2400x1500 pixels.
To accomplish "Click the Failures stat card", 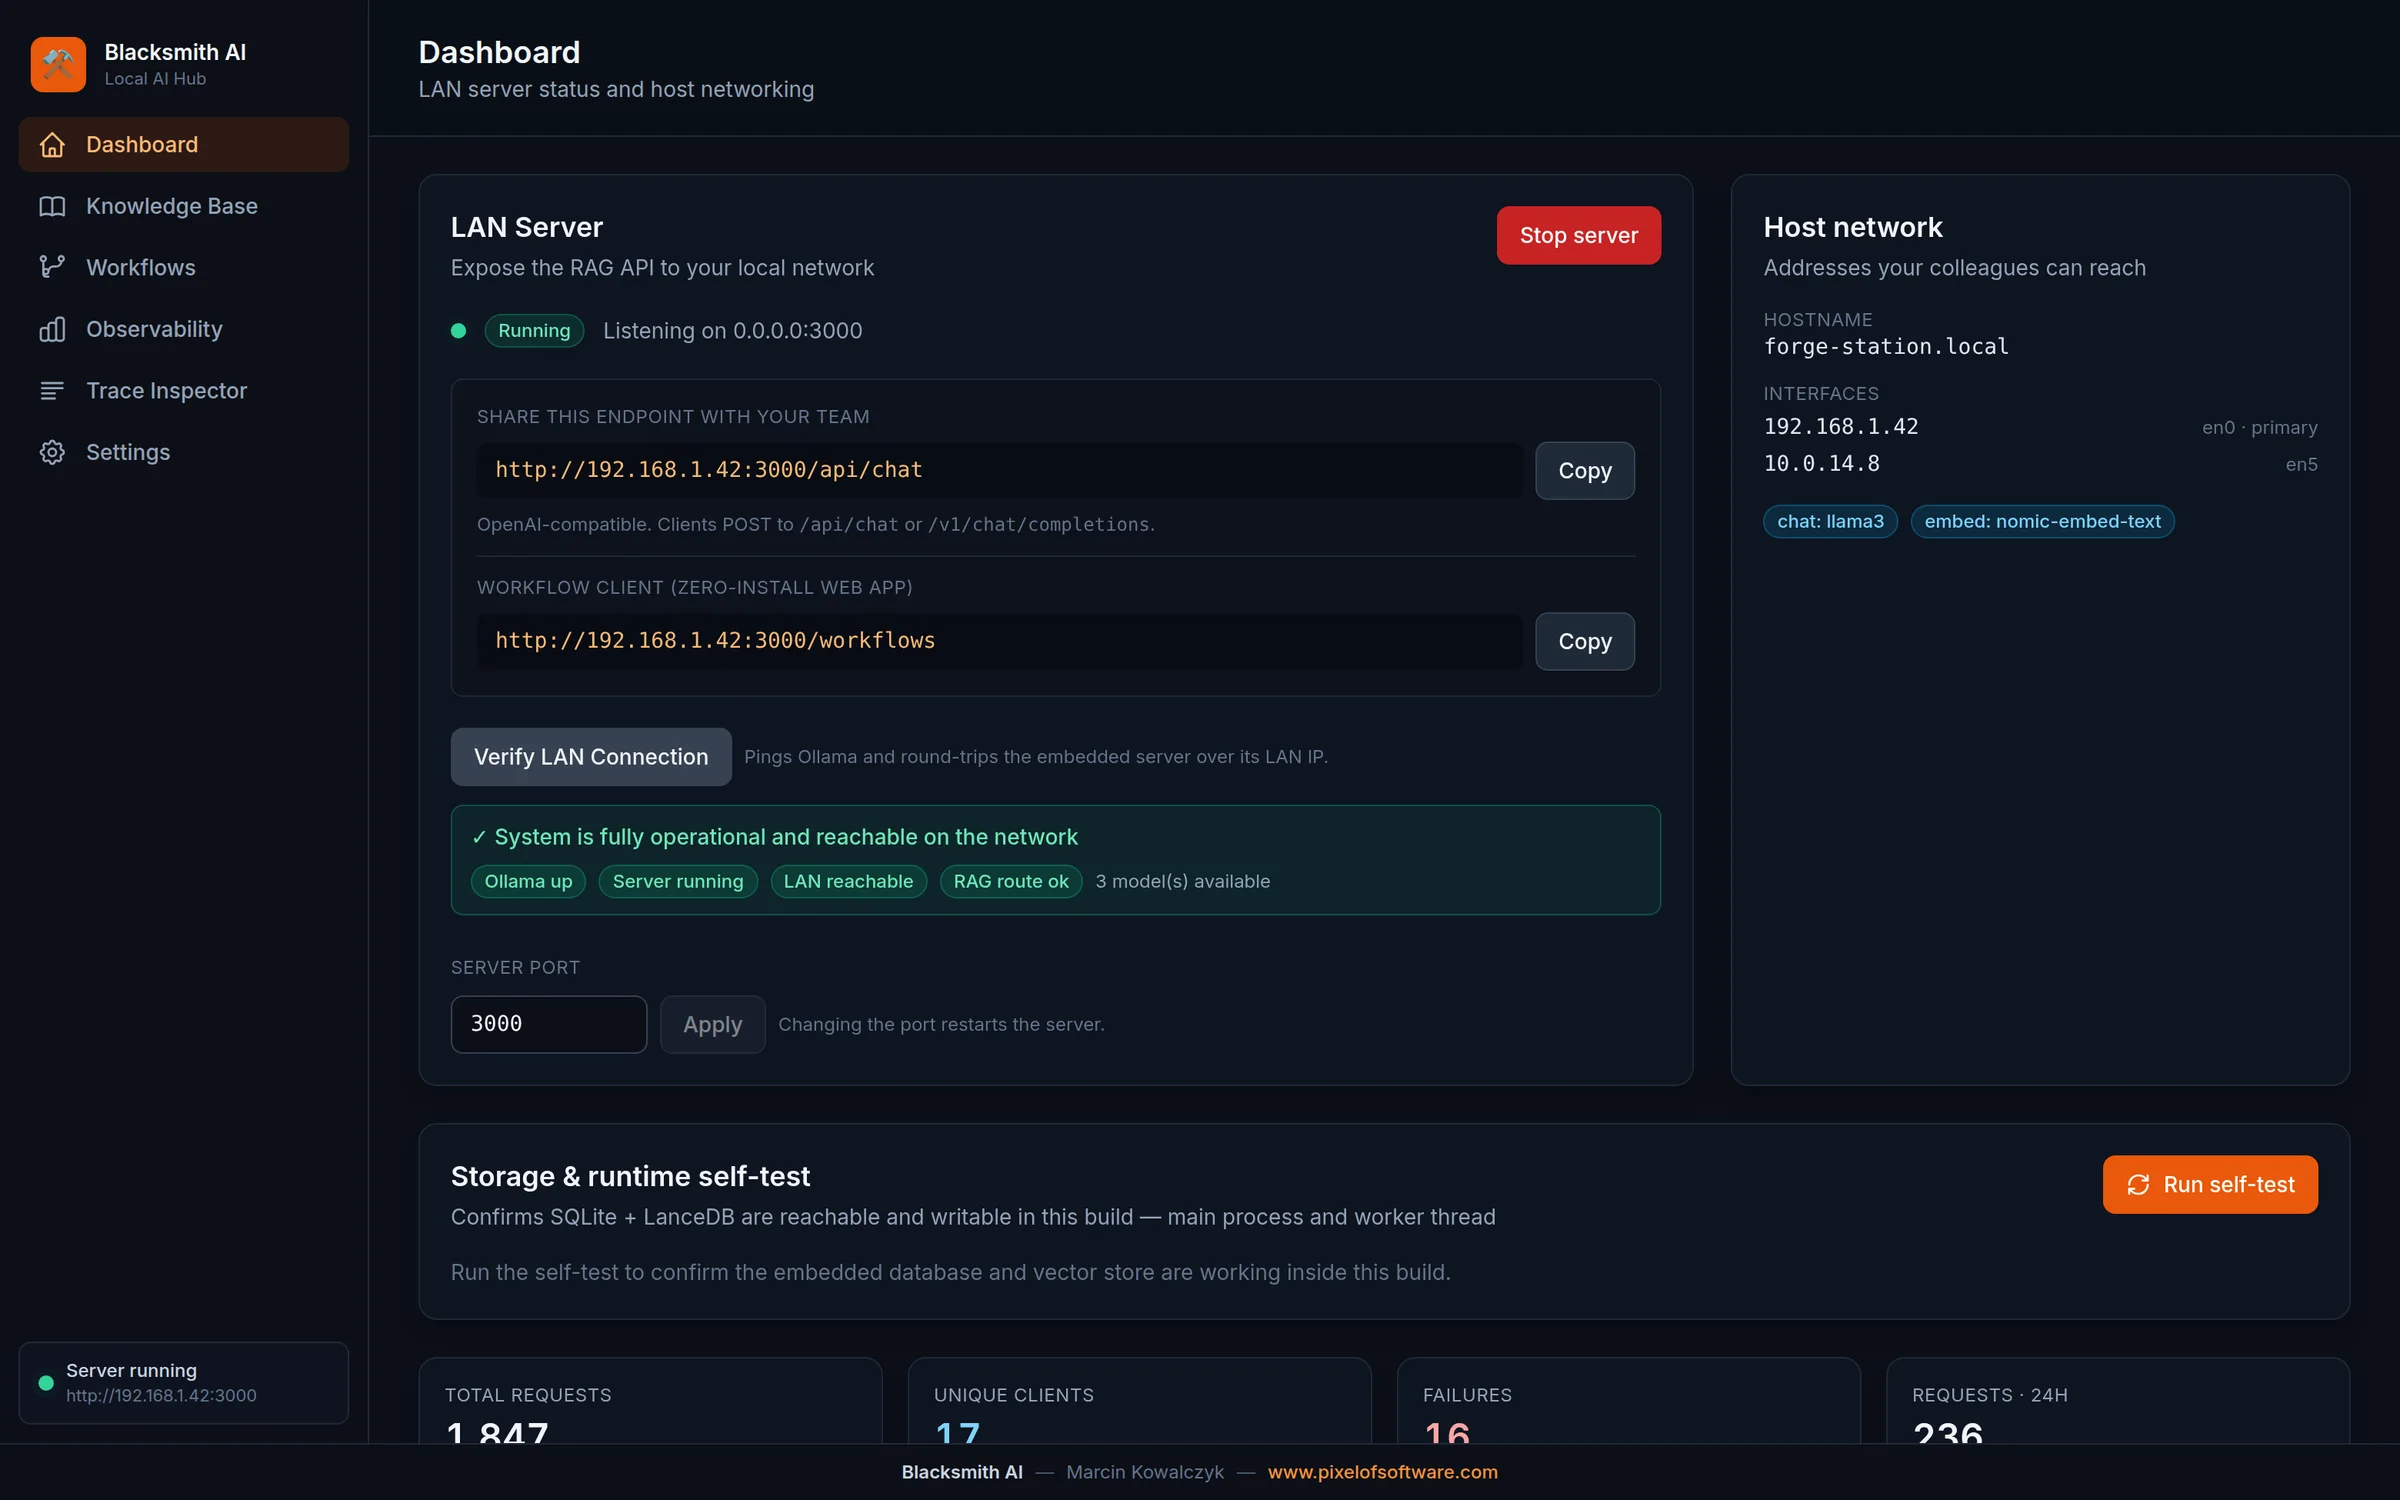I will pyautogui.click(x=1628, y=1400).
